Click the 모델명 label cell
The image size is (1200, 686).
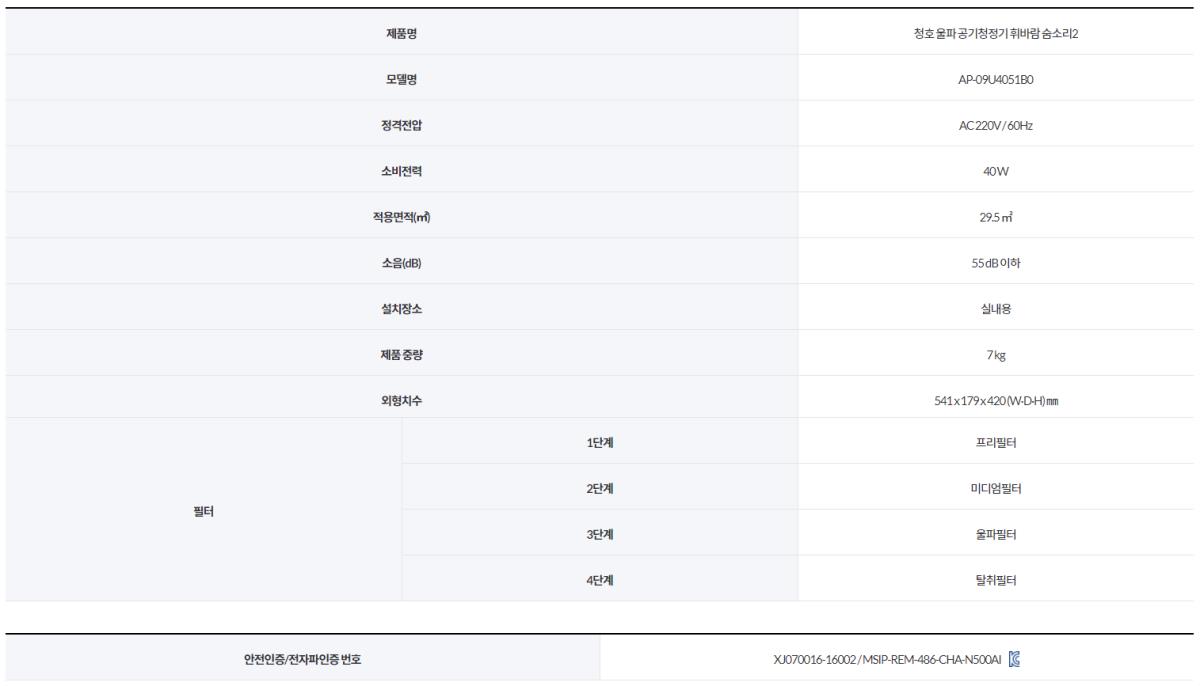(401, 79)
